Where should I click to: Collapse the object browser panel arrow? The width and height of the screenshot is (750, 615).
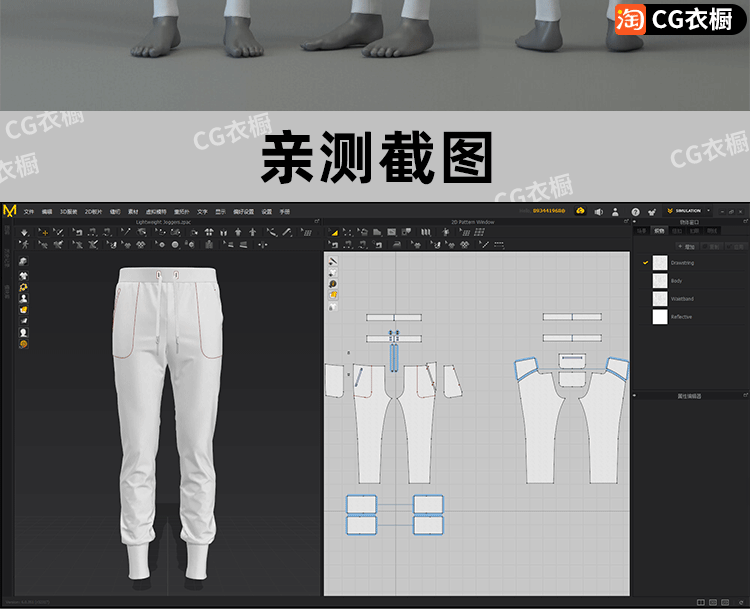[635, 222]
